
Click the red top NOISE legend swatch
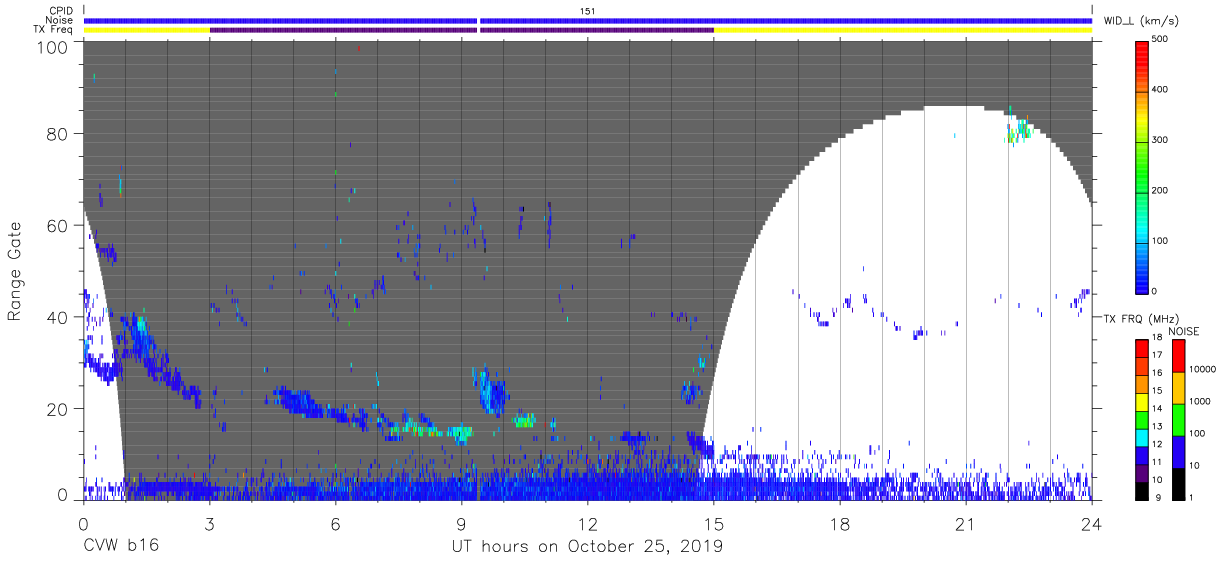coord(1177,356)
